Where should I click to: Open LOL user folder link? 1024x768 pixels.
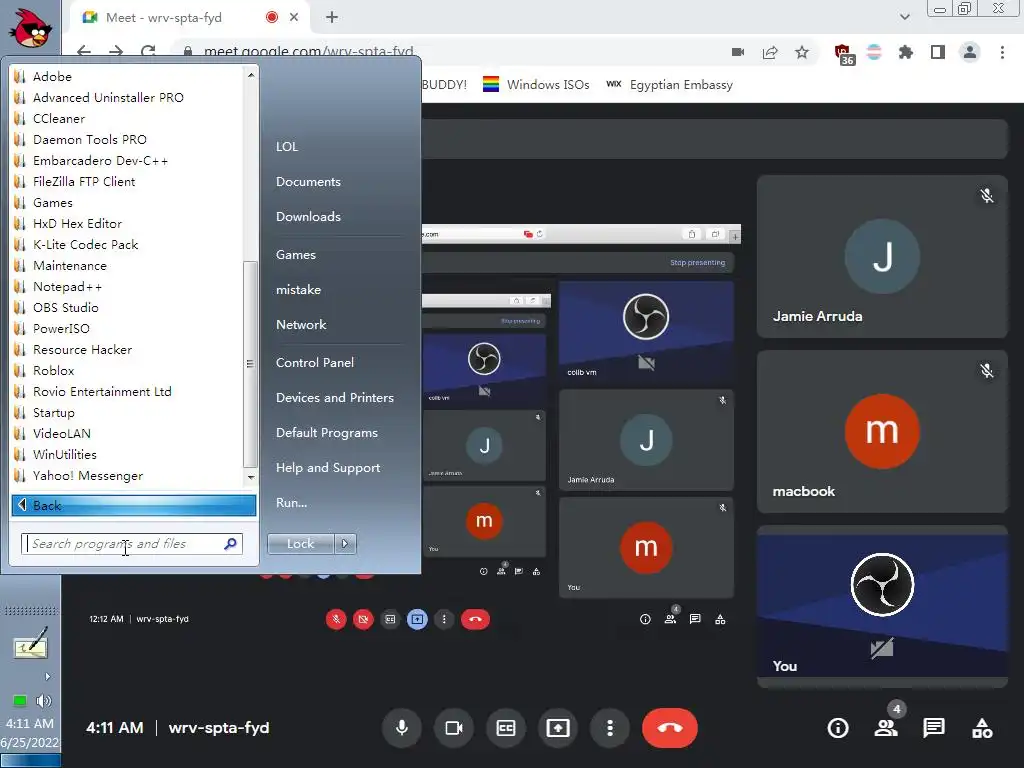287,146
